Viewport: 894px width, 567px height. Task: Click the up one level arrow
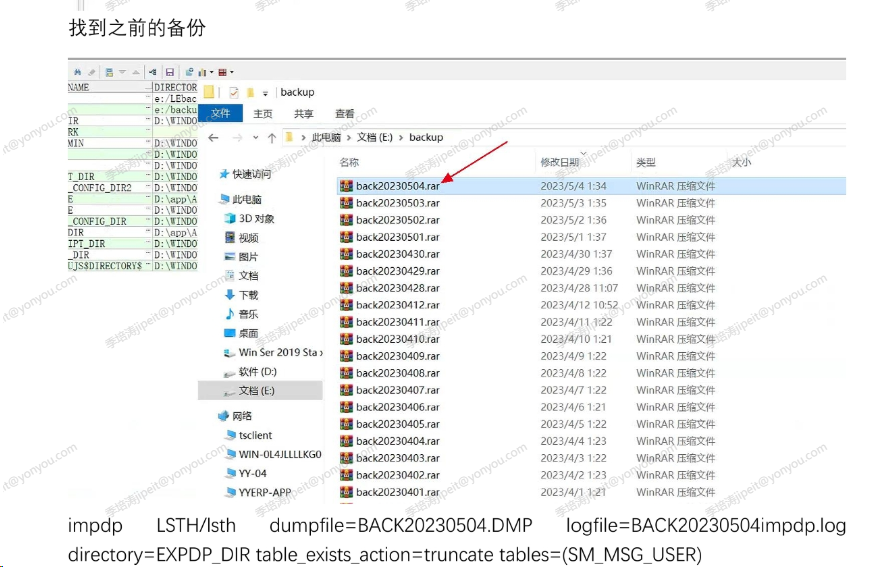(272, 137)
